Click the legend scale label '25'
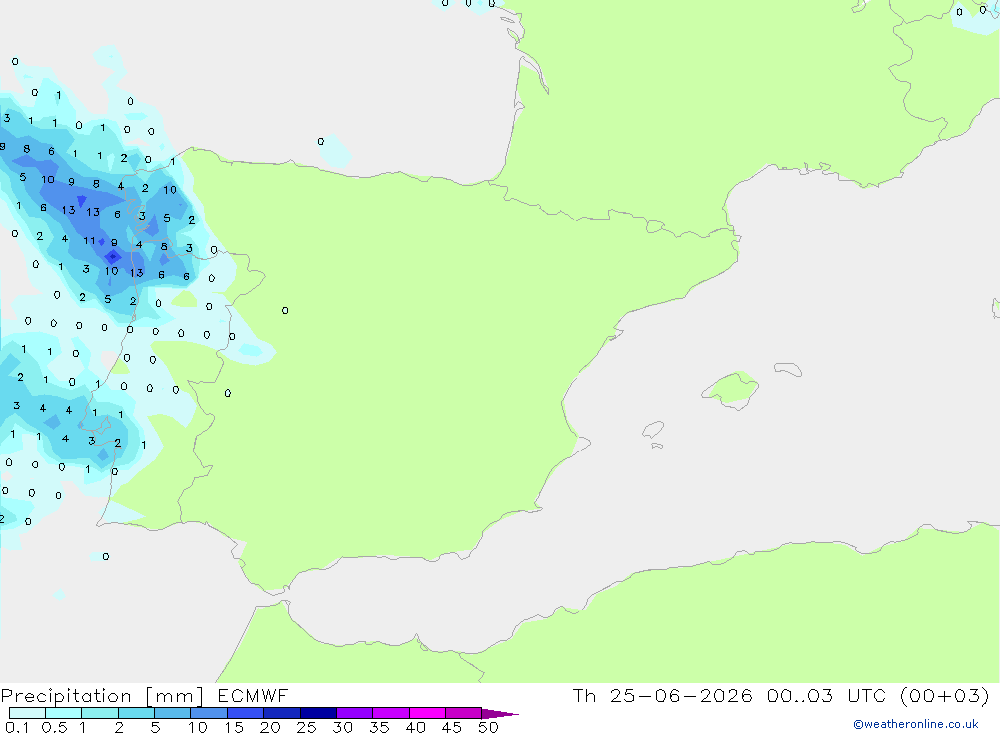Viewport: 1000px width, 733px height. click(307, 727)
